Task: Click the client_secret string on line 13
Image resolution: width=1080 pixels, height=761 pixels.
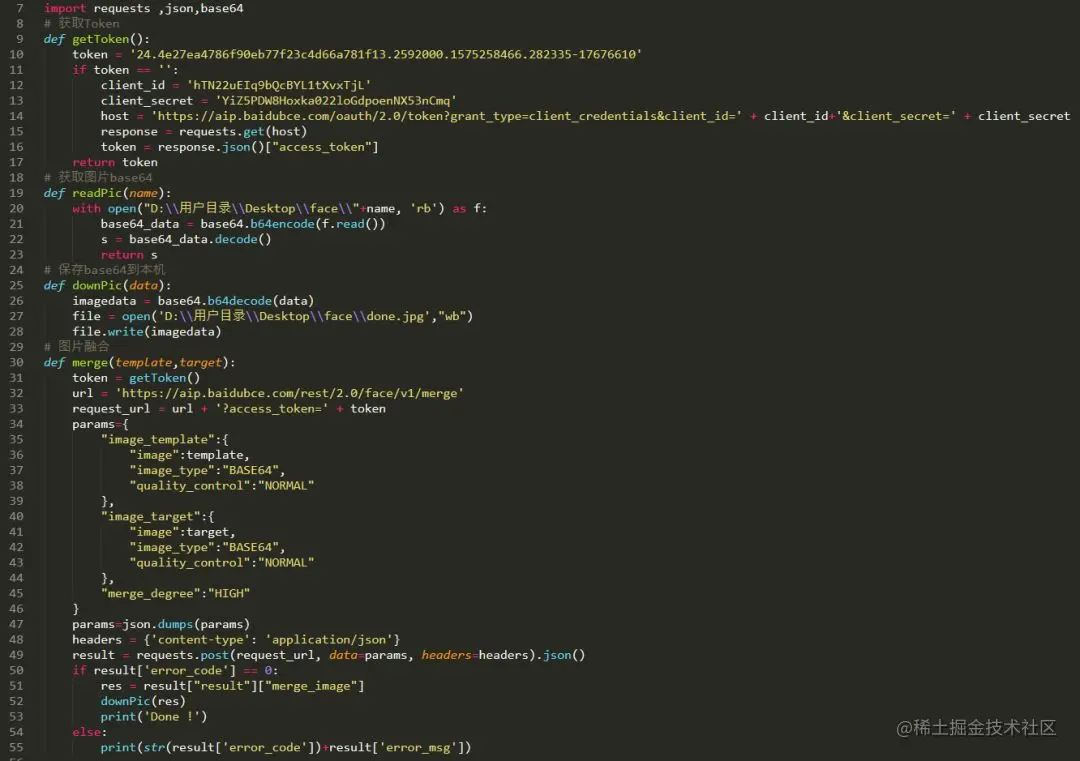Action: point(335,101)
